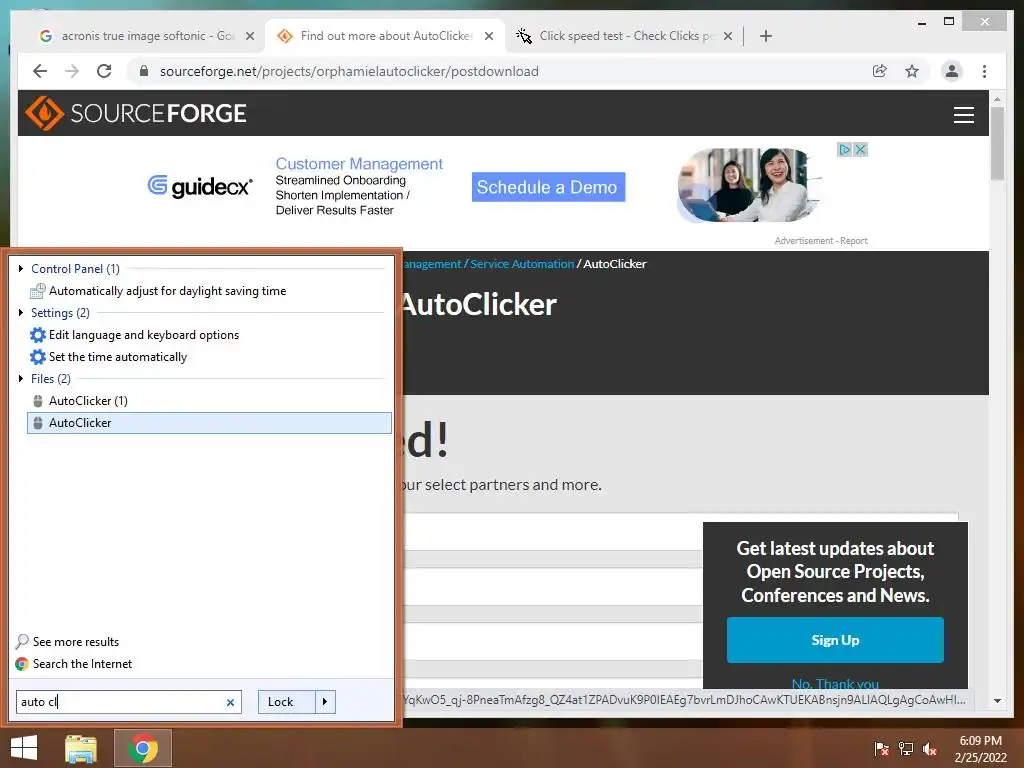The height and width of the screenshot is (768, 1024).
Task: Click Search the Internet
Action: pos(82,664)
